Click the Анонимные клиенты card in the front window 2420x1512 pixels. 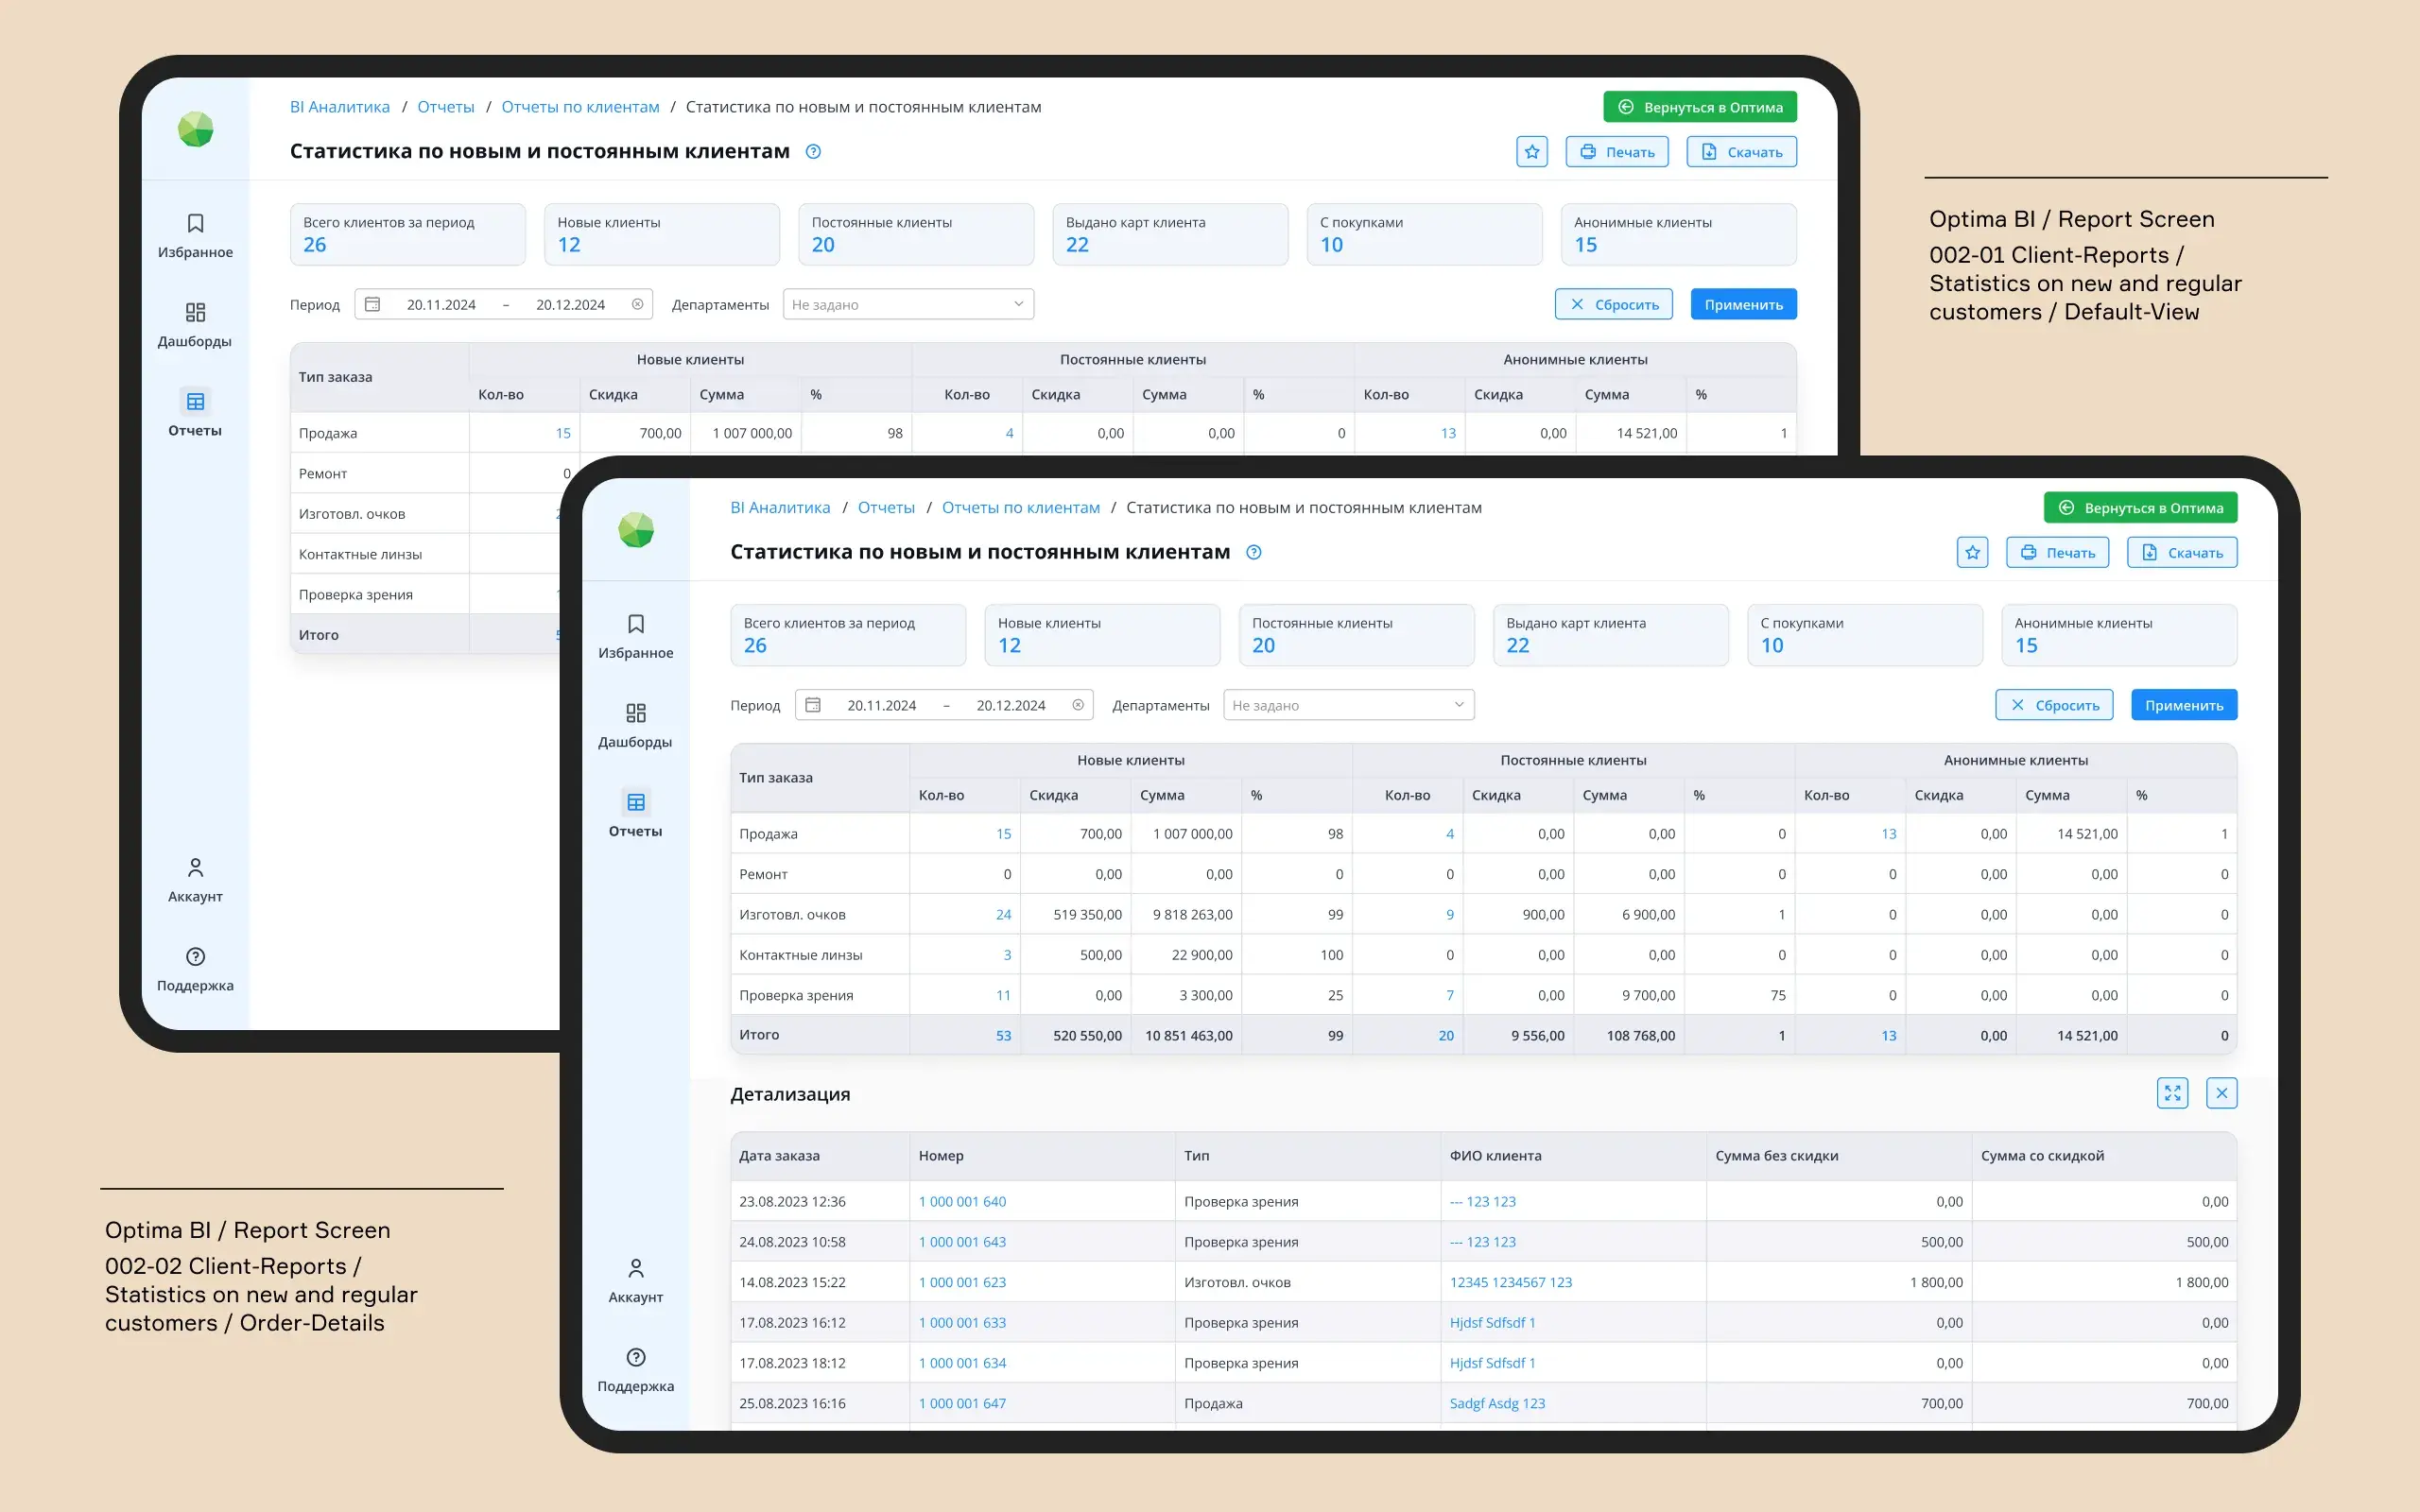click(2119, 635)
